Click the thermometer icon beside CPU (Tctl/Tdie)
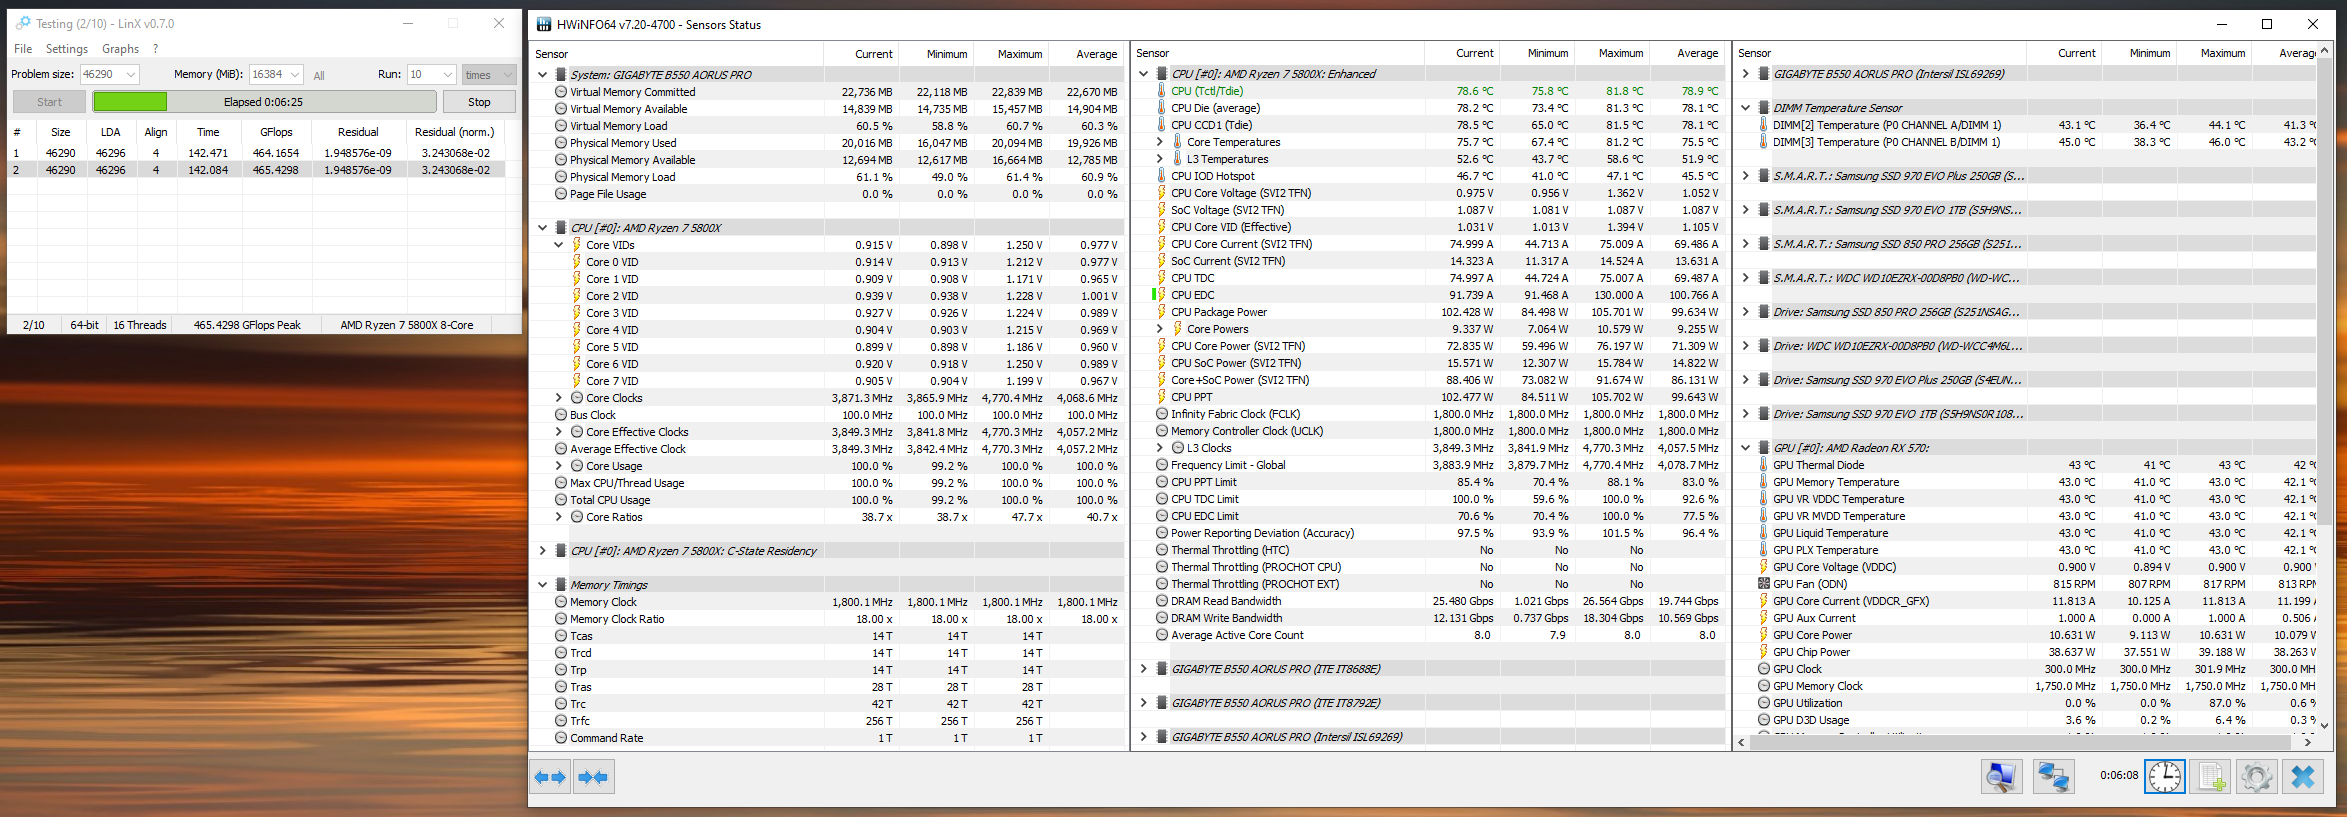The height and width of the screenshot is (817, 2347). coord(1161,91)
